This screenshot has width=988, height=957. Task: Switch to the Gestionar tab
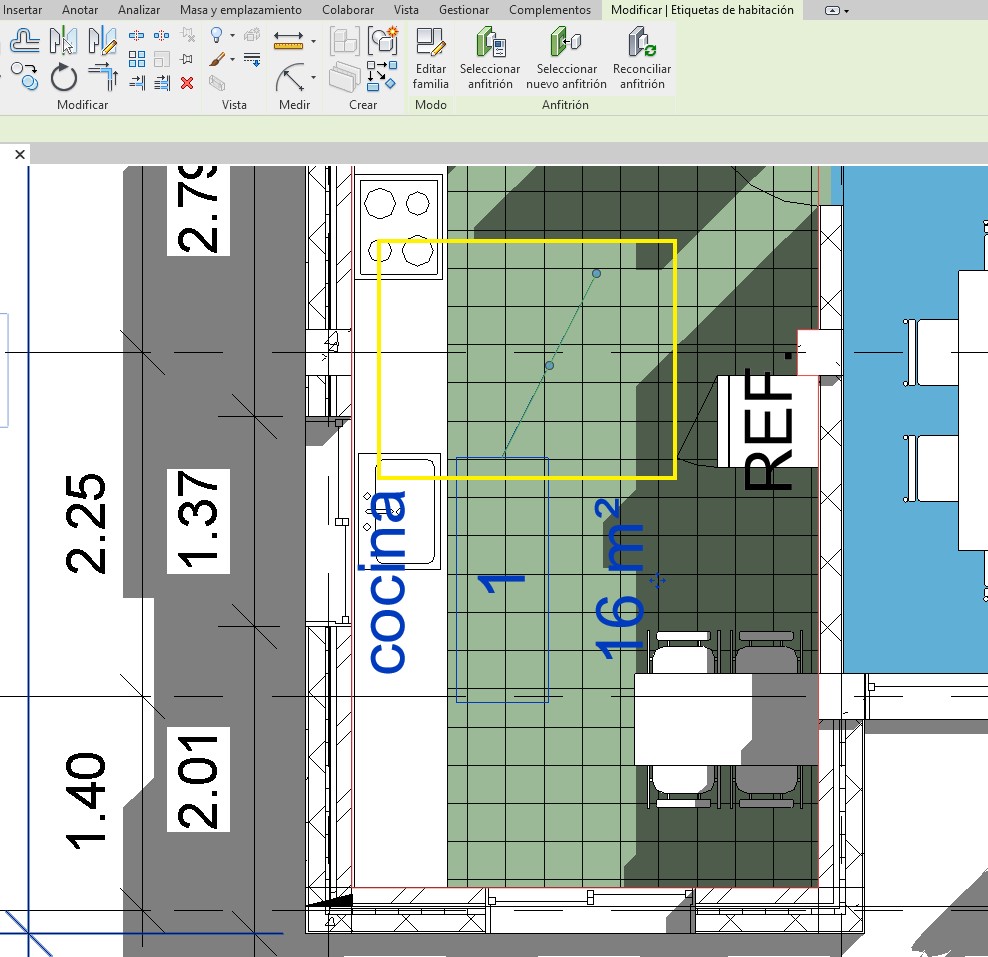point(464,10)
